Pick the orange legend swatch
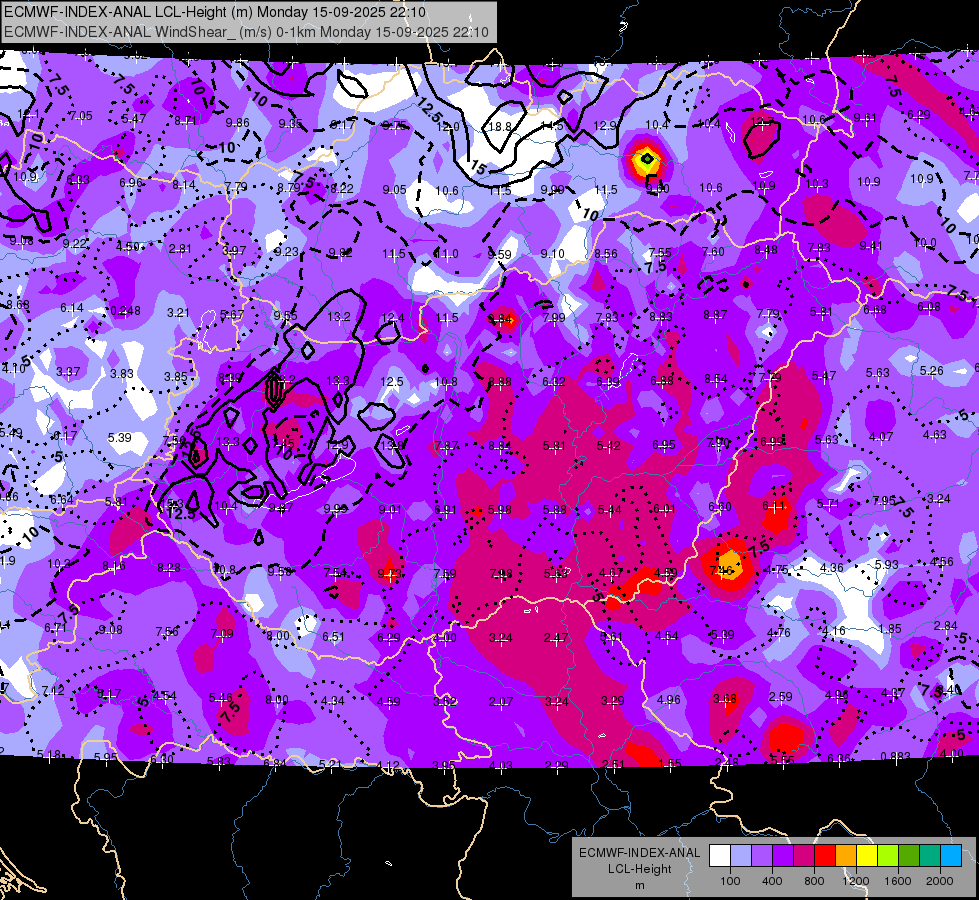 point(845,856)
